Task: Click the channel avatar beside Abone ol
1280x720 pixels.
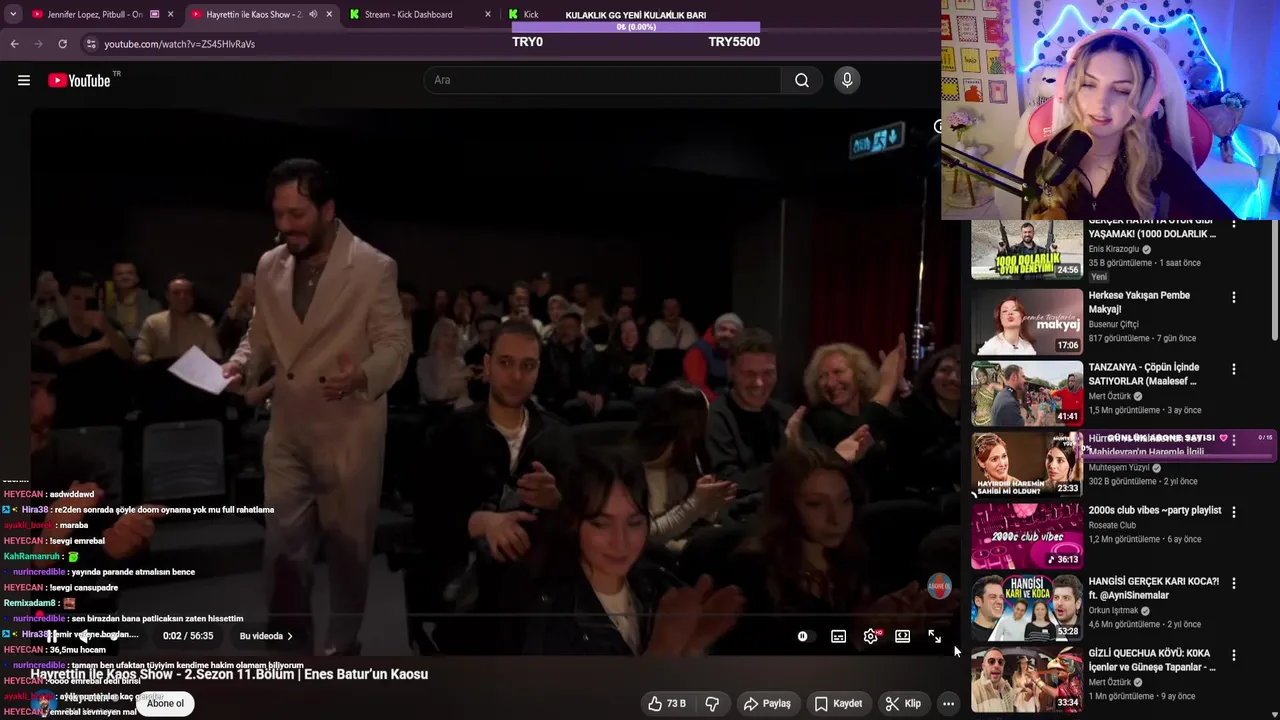Action: (x=42, y=703)
